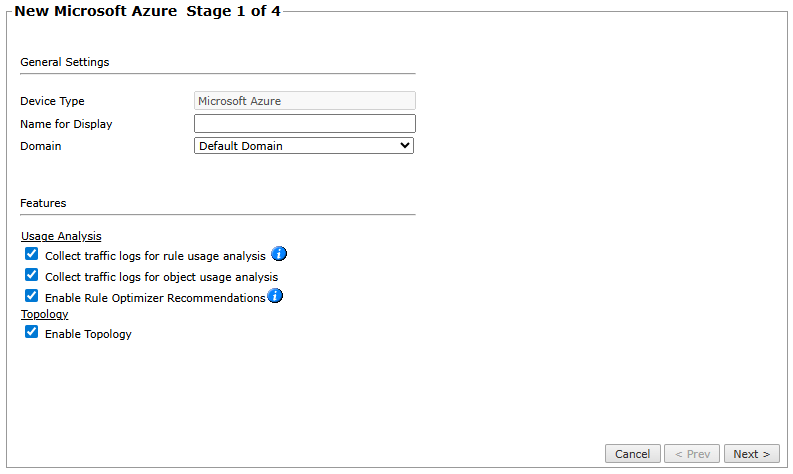Click the New Microsoft Azure stage title

click(147, 11)
